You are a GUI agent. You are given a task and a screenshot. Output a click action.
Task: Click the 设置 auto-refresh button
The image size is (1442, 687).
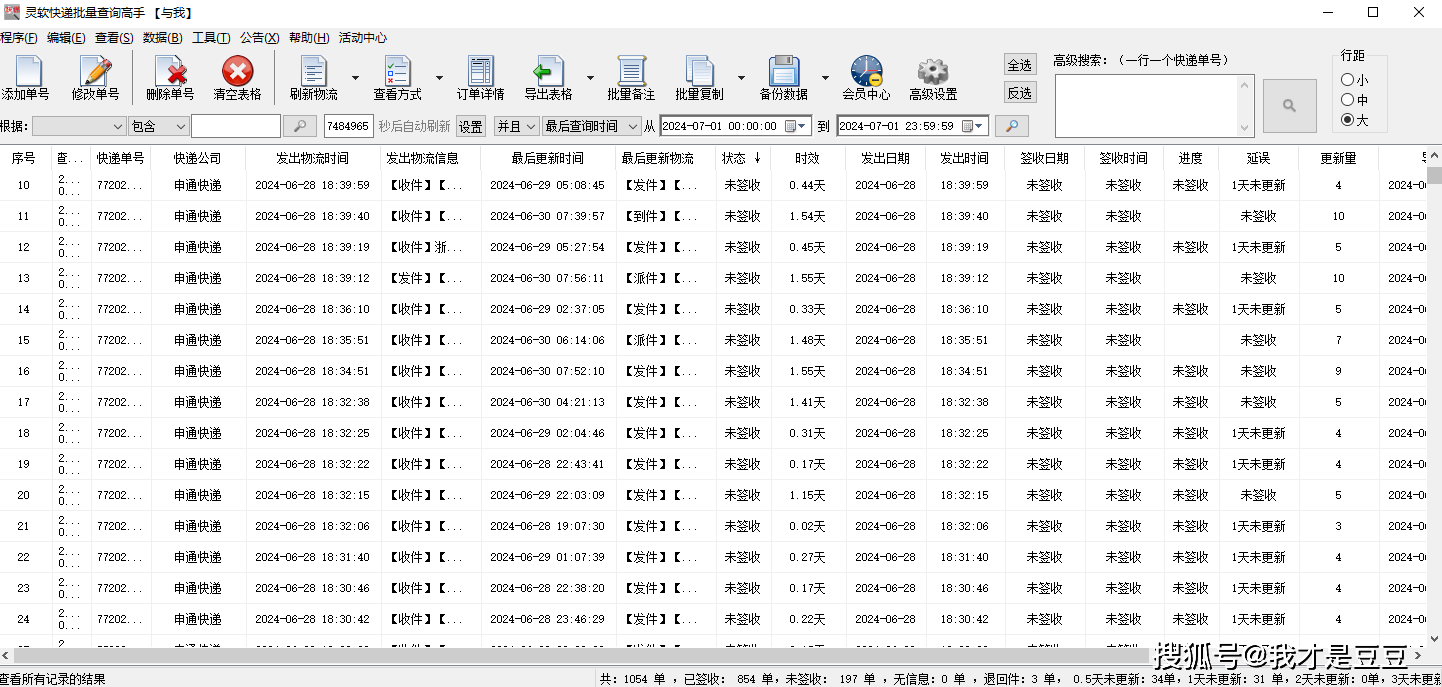click(471, 127)
